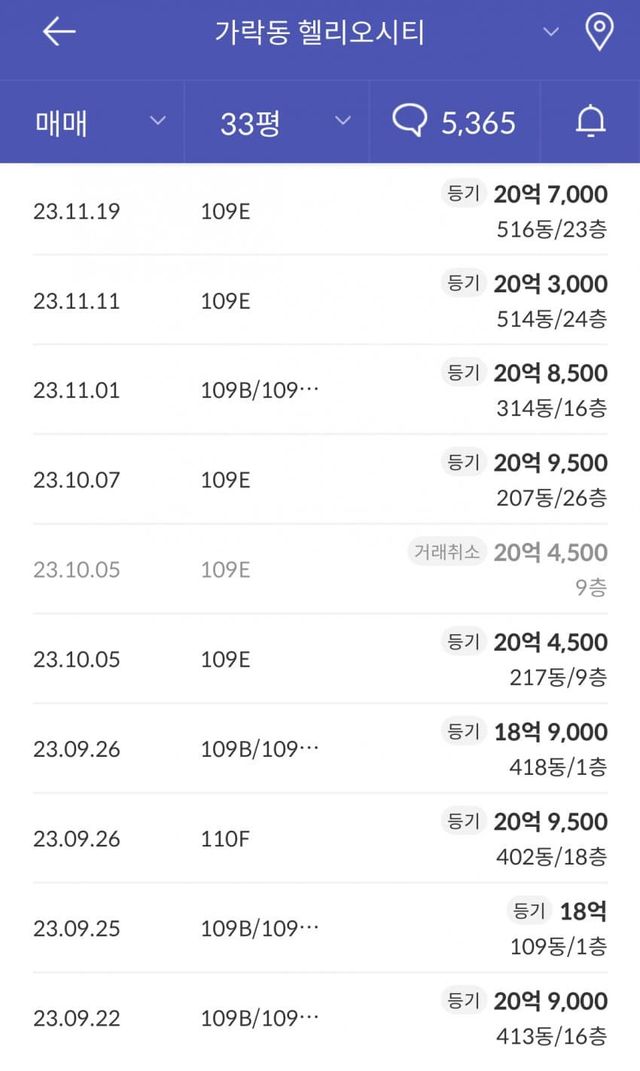This screenshot has height=1071, width=640.
Task: Tap the 5,365 comments count
Action: click(479, 122)
